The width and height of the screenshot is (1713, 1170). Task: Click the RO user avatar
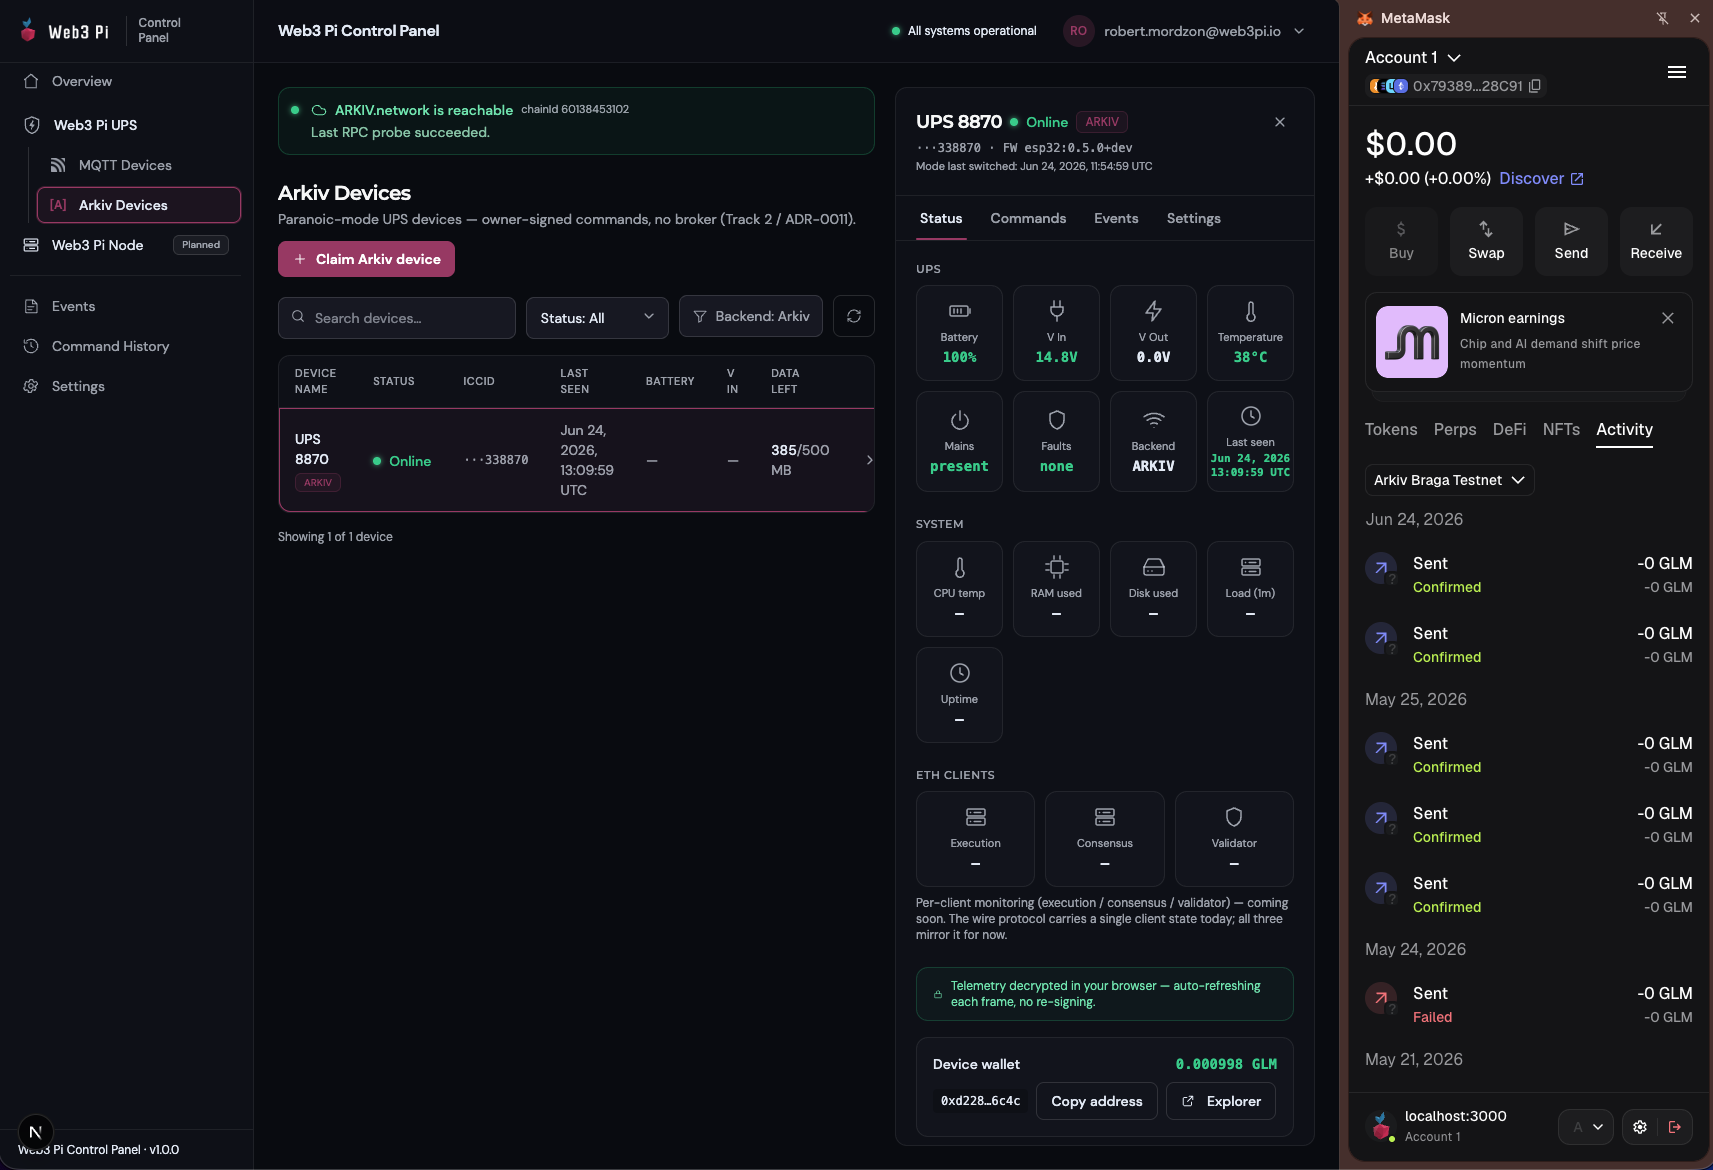click(1078, 31)
